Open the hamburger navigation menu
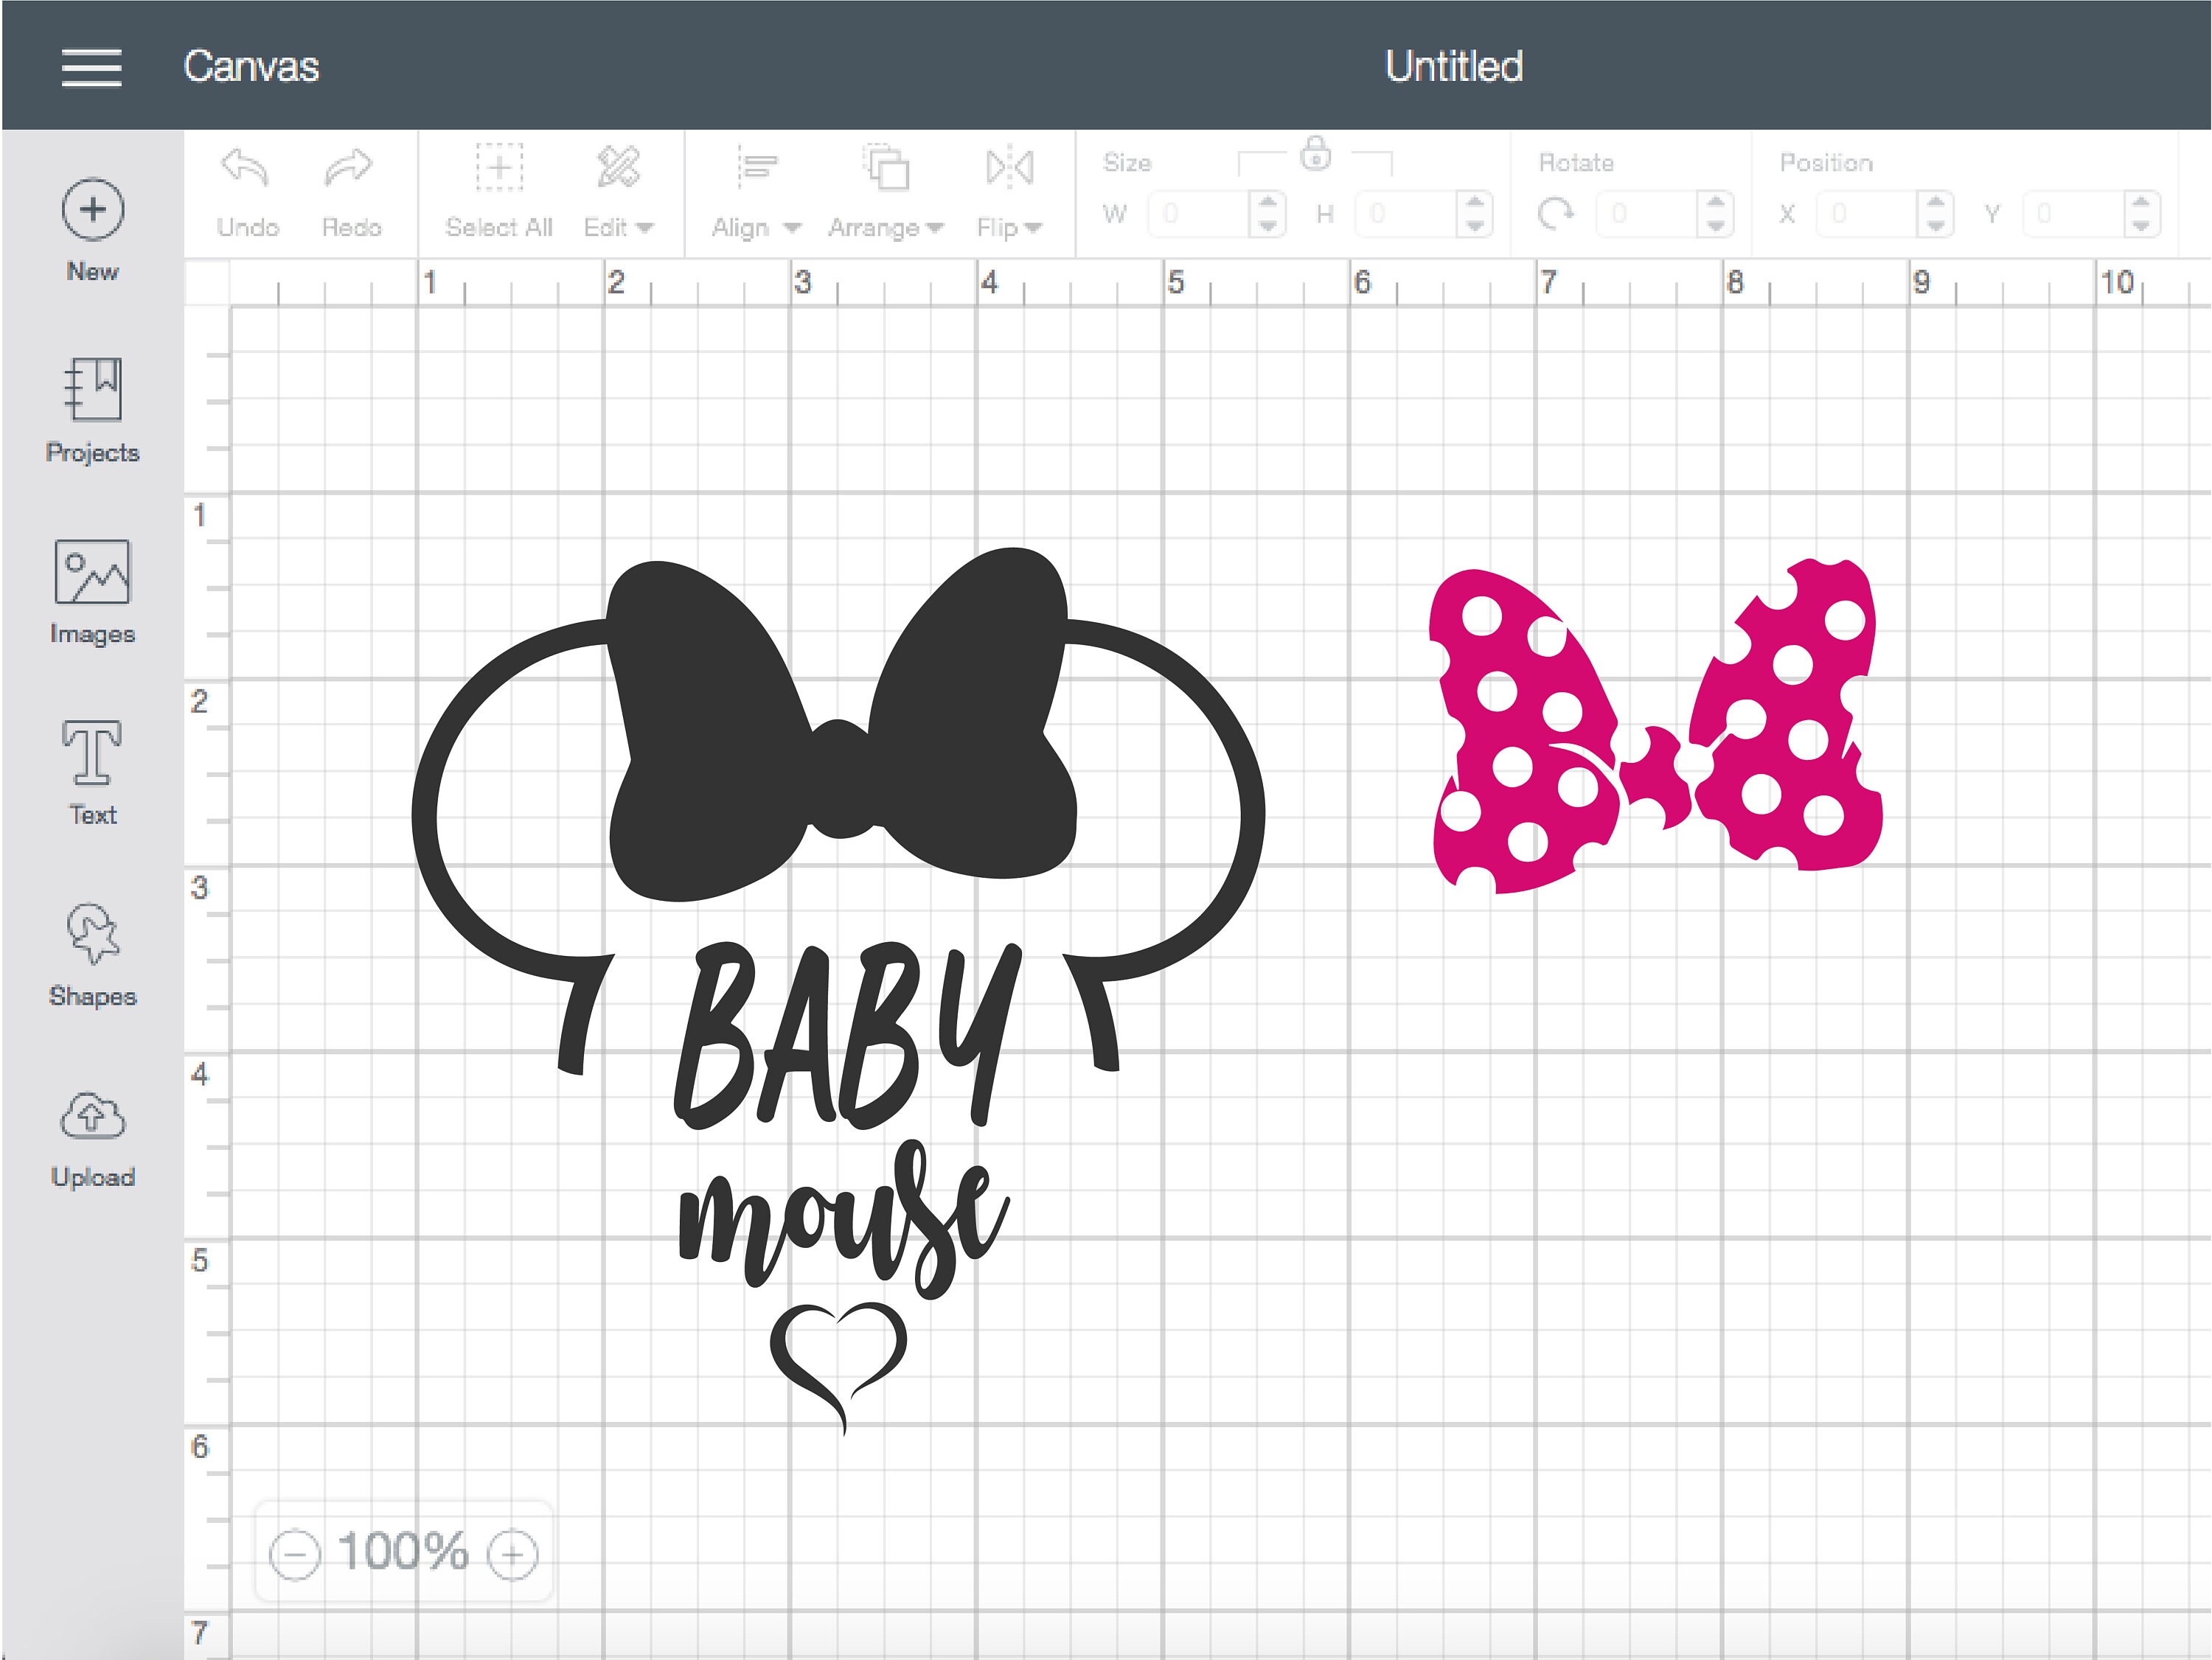Image resolution: width=2212 pixels, height=1660 pixels. tap(92, 66)
